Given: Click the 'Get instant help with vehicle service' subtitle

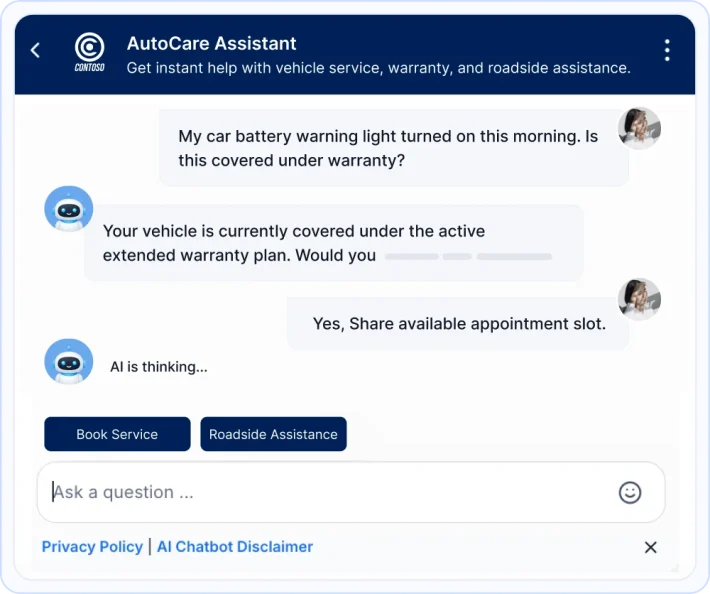Looking at the screenshot, I should [379, 68].
